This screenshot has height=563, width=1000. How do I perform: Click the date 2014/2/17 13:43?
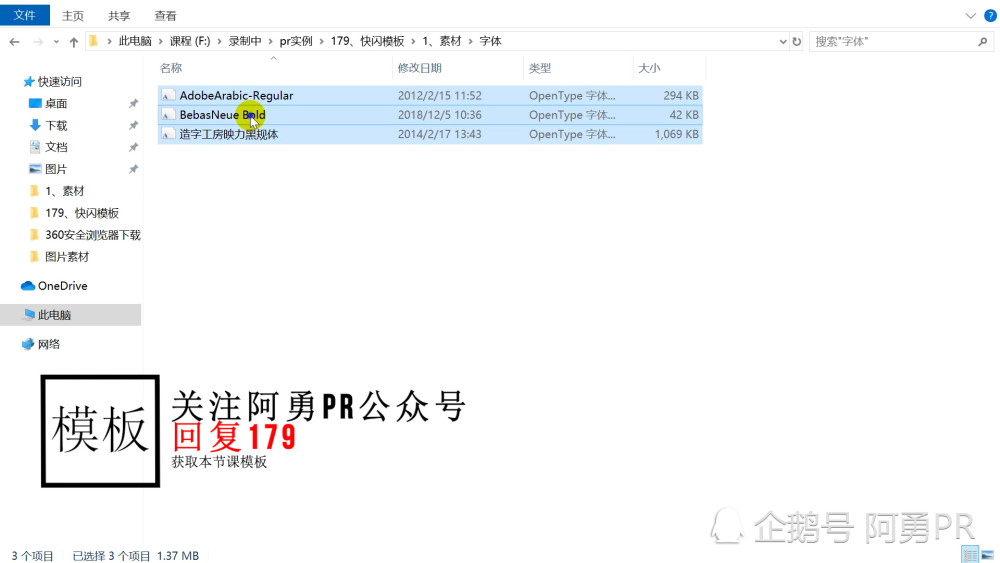439,134
